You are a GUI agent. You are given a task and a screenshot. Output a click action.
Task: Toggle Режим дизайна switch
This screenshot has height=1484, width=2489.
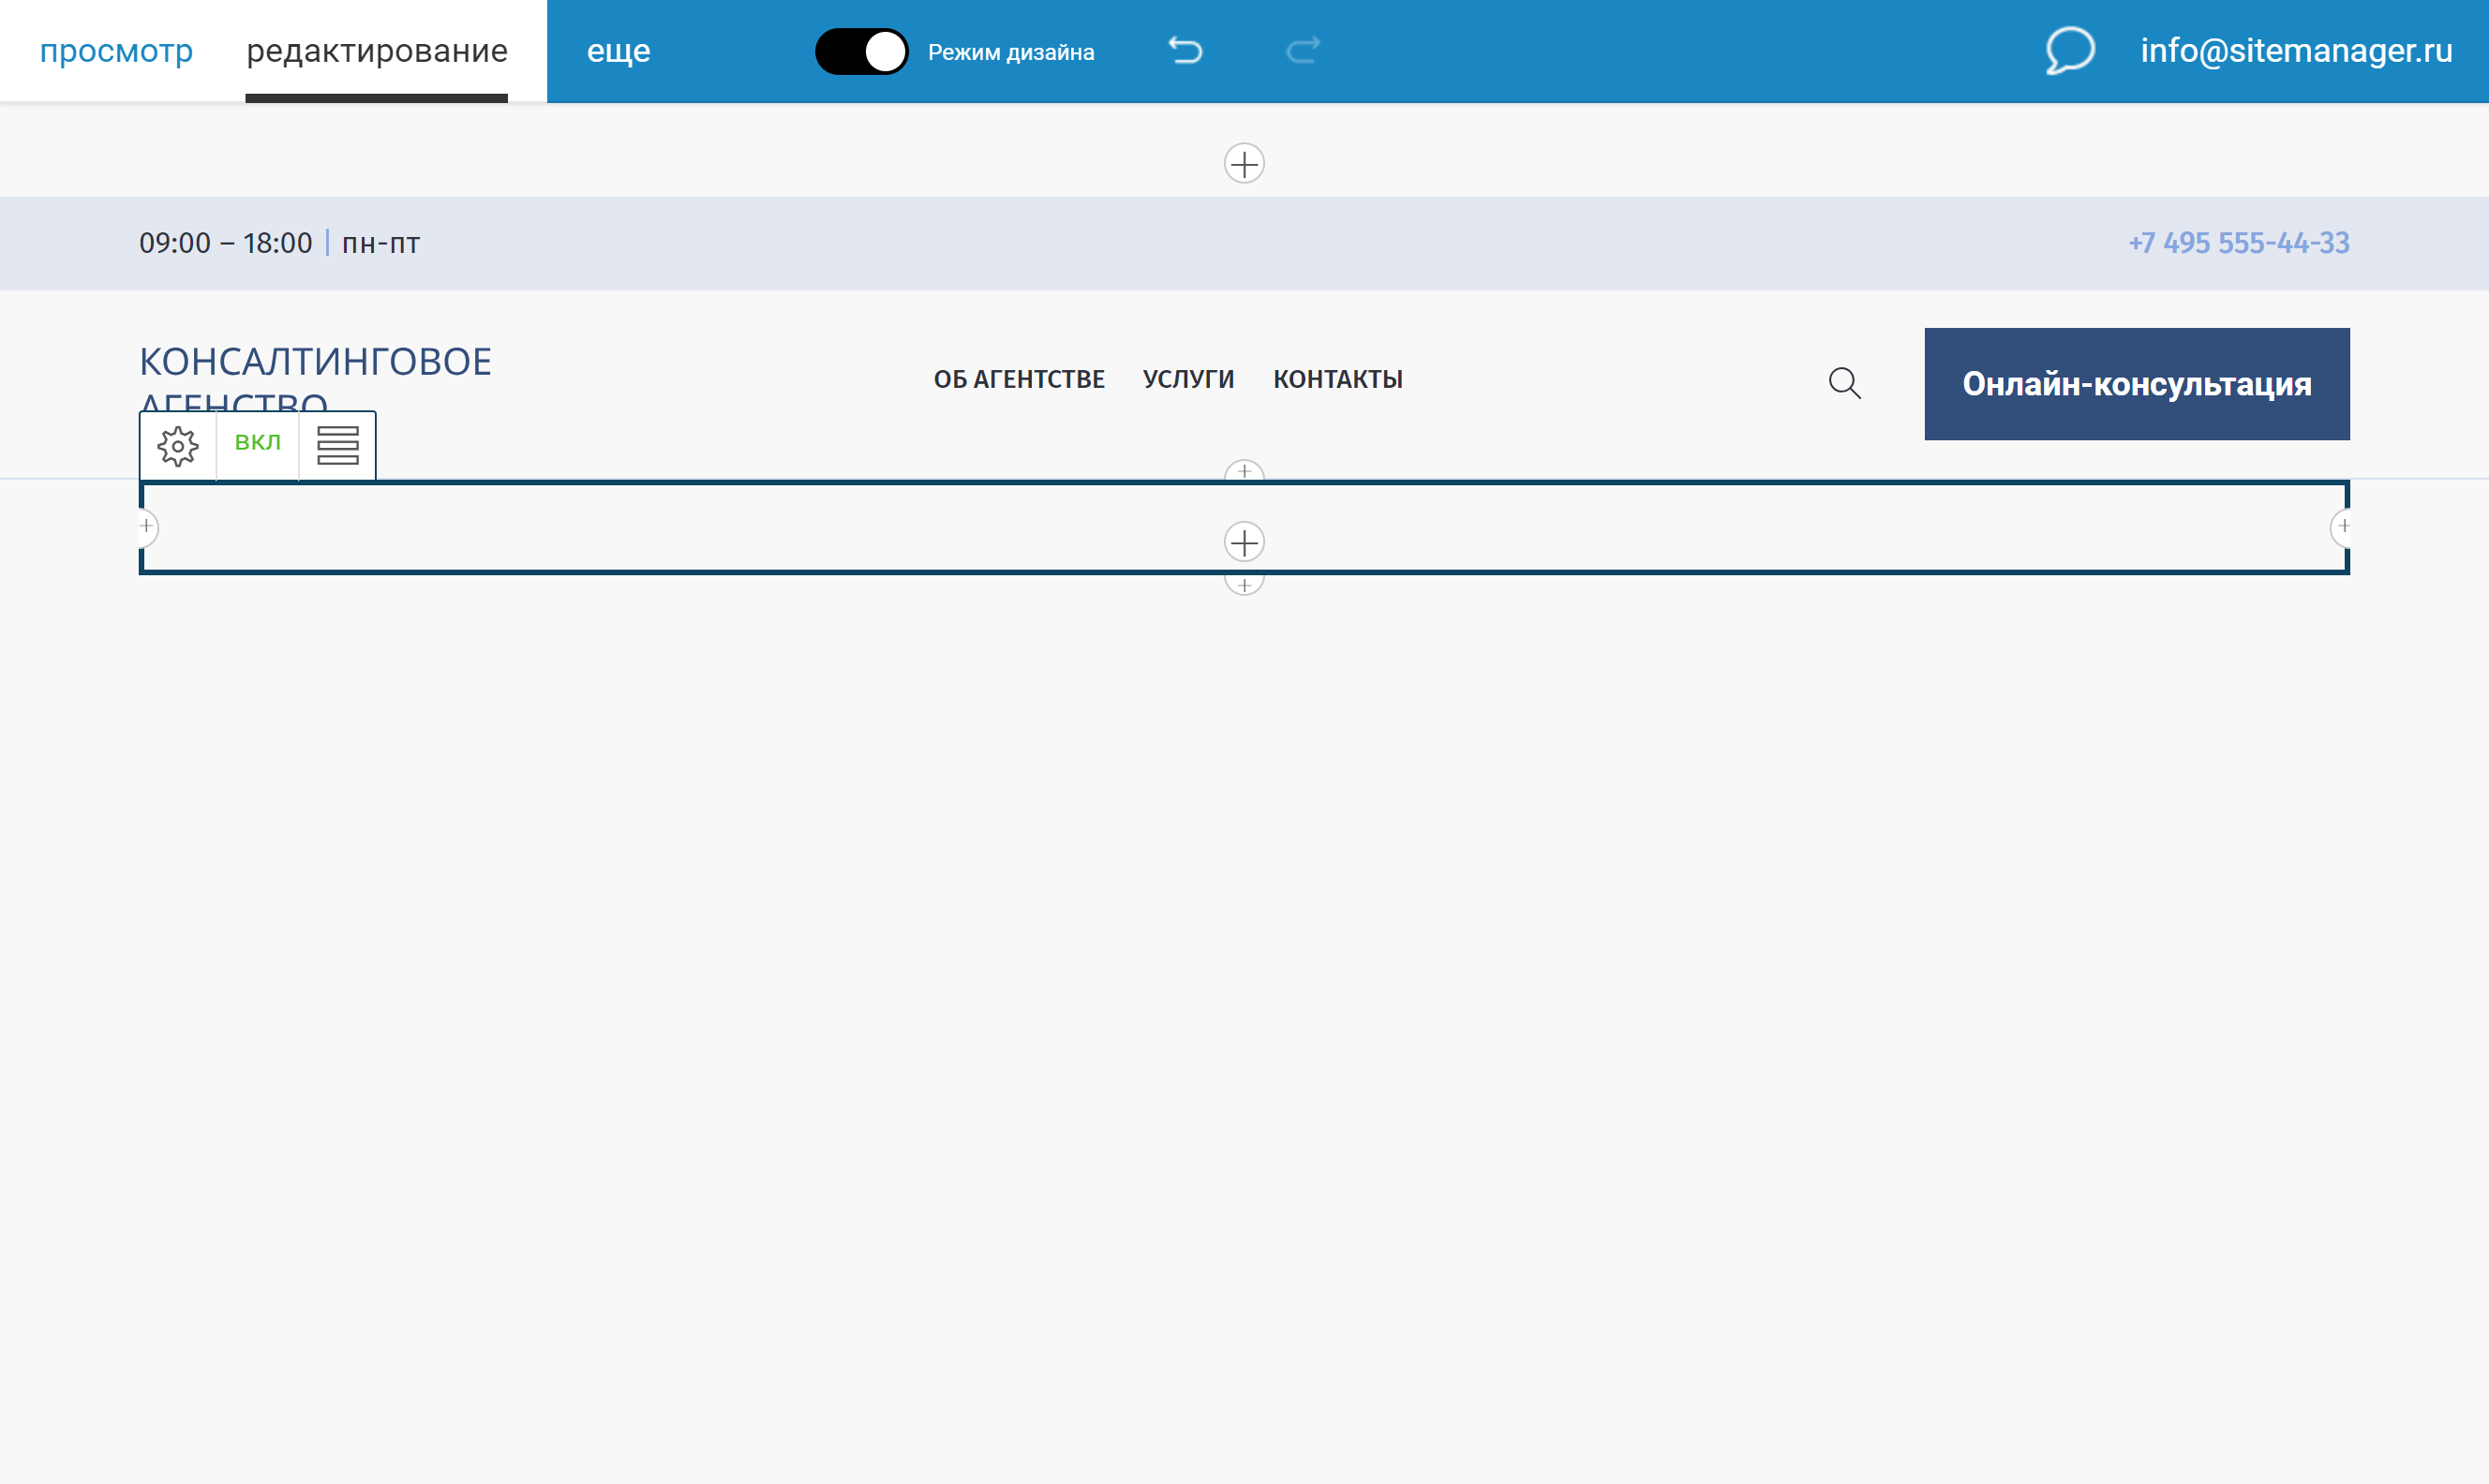[x=861, y=51]
